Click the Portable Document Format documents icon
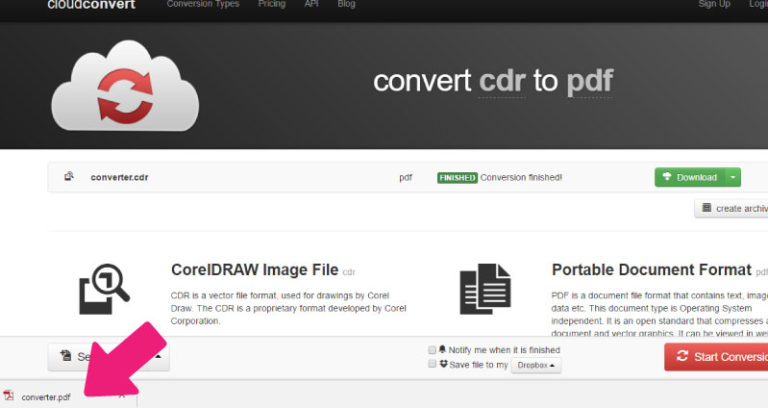The height and width of the screenshot is (408, 768). click(x=484, y=290)
